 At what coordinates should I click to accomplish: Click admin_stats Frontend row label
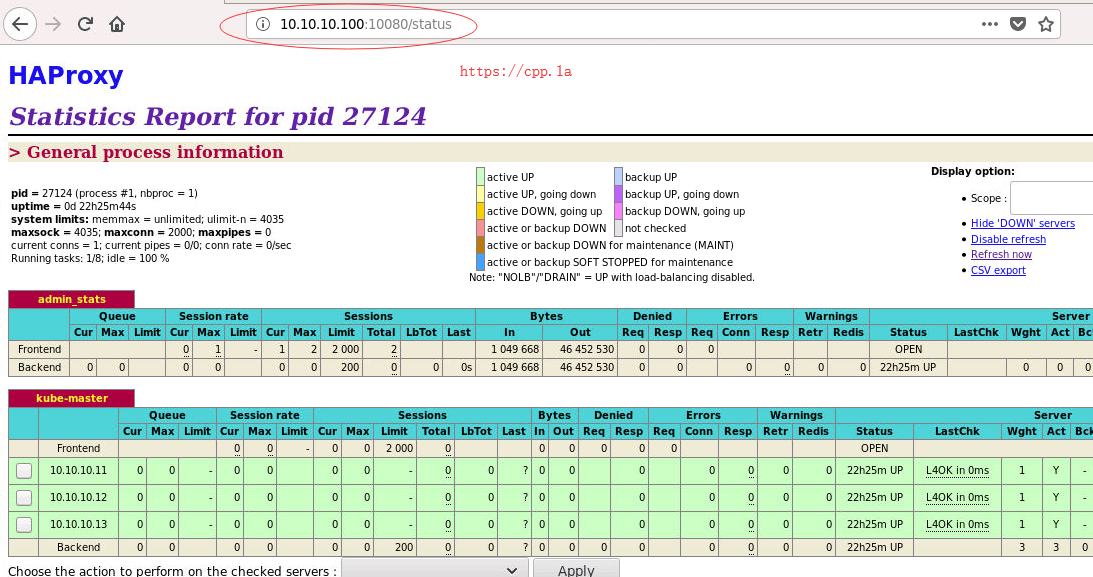point(39,349)
